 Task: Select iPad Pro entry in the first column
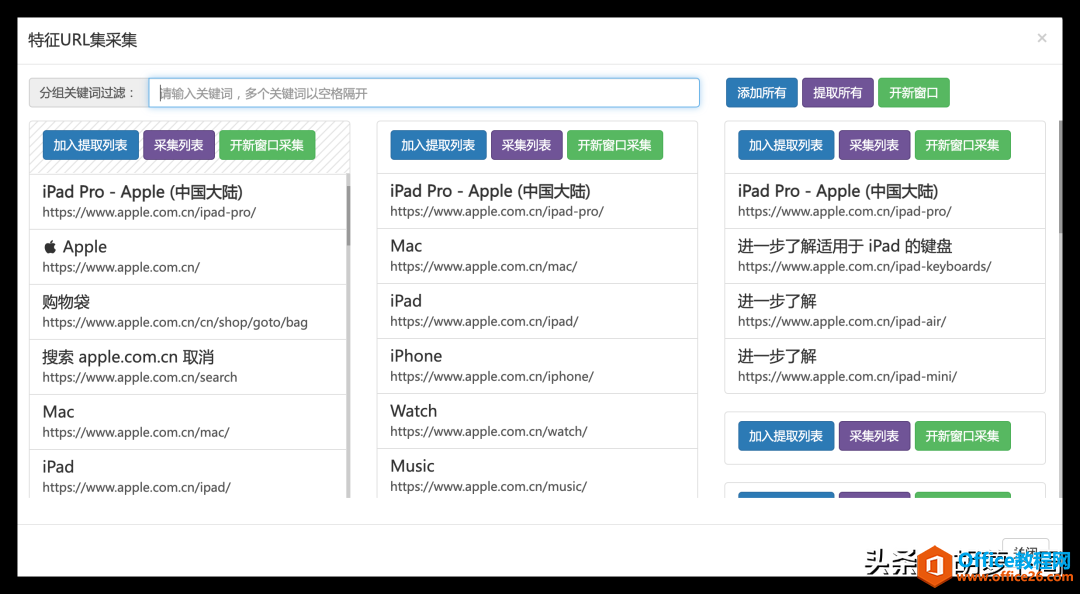click(x=187, y=201)
